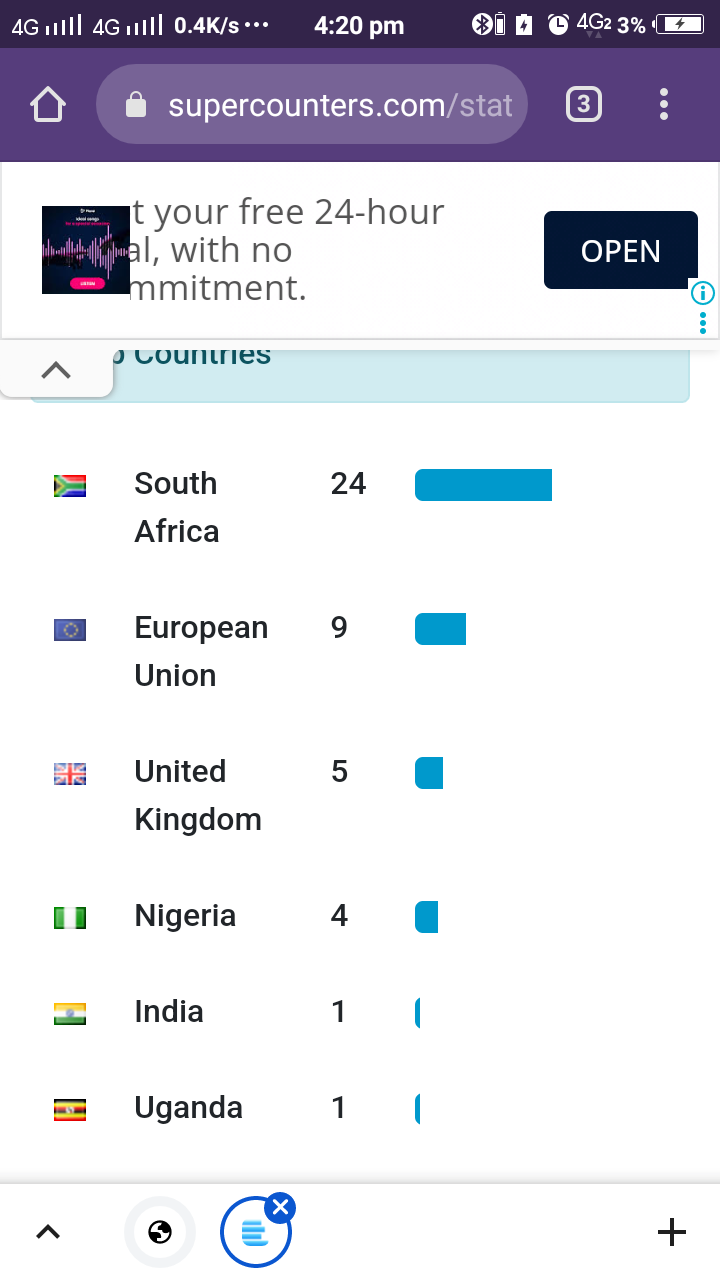This screenshot has width=720, height=1280.
Task: Add a new tab with plus icon
Action: (x=672, y=1232)
